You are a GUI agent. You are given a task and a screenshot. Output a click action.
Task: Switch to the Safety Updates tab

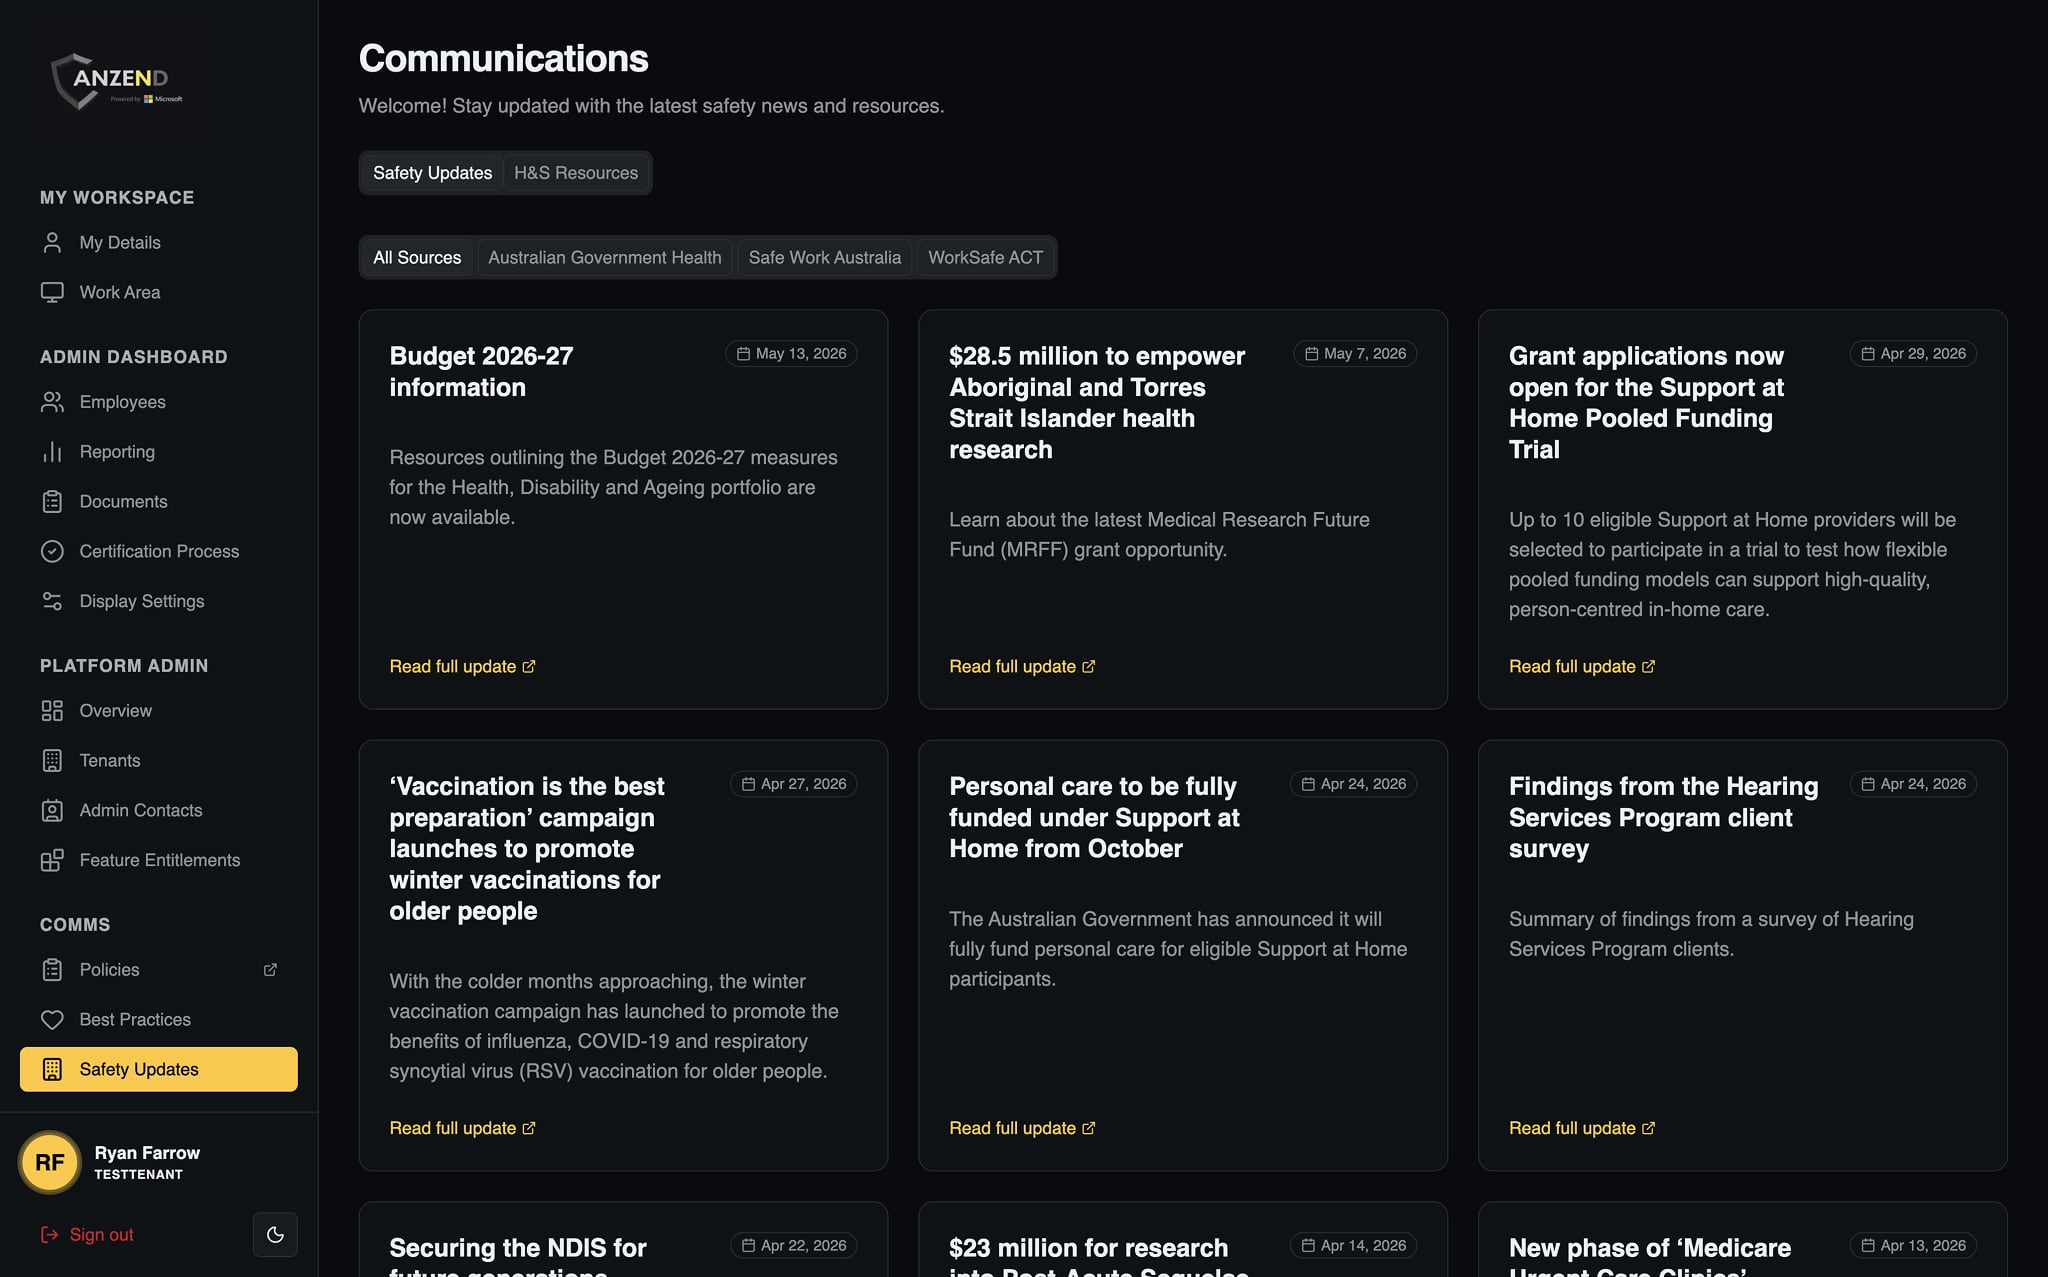pos(432,173)
